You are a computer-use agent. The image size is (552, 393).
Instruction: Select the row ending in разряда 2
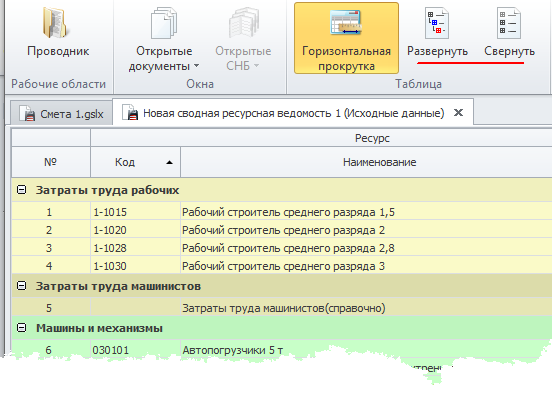coord(366,230)
